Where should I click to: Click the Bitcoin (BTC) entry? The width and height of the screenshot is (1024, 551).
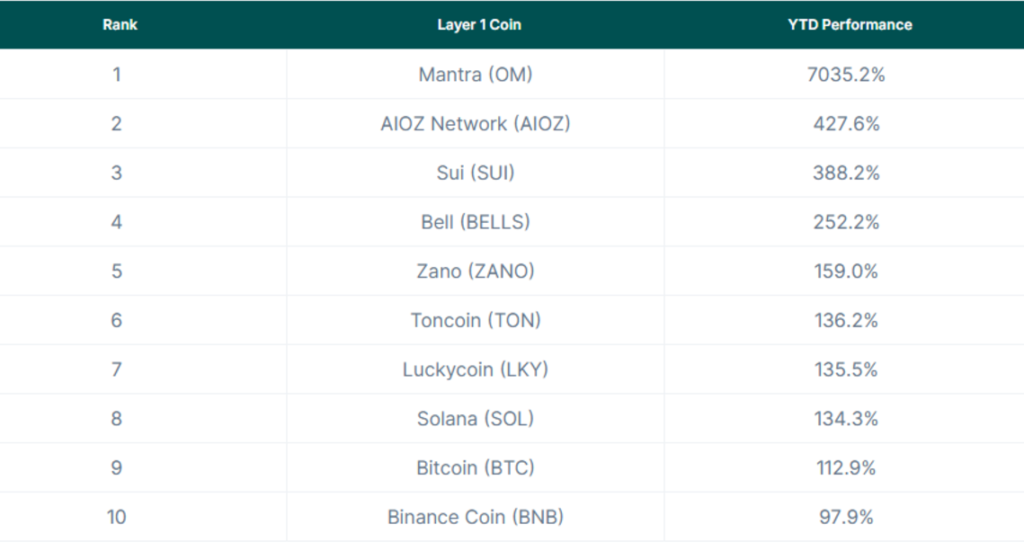click(476, 468)
